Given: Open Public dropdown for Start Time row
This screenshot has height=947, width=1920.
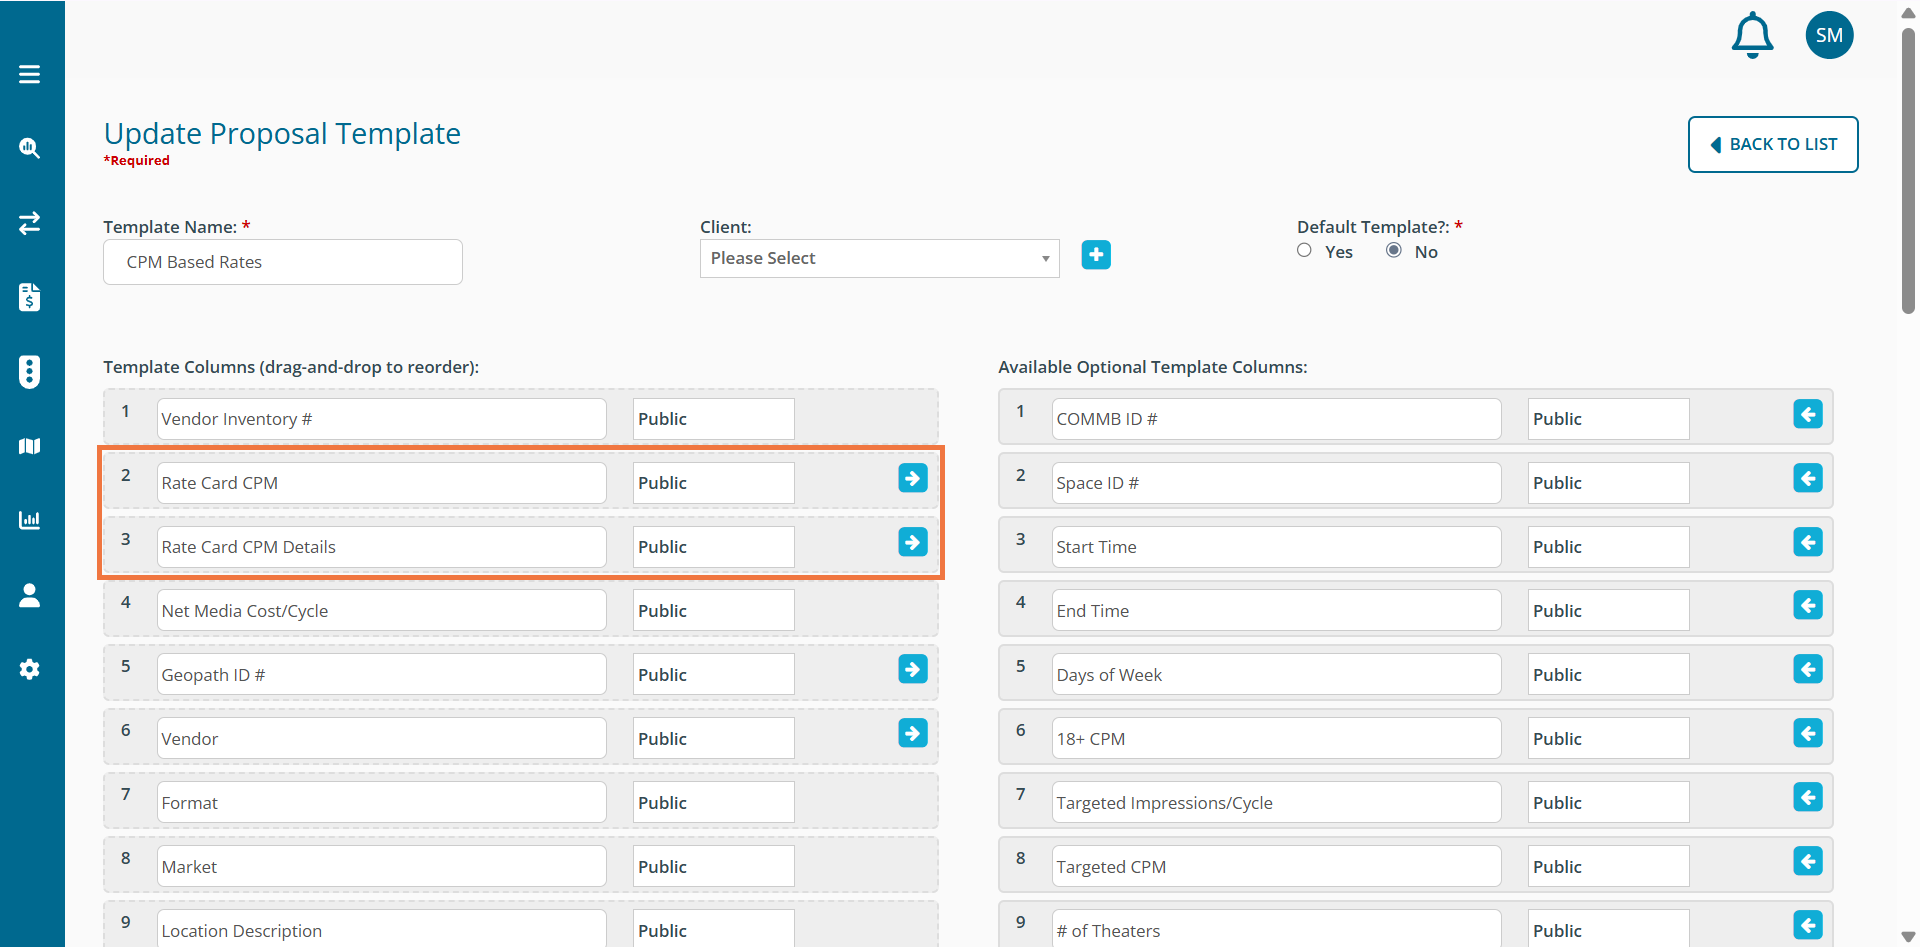Looking at the screenshot, I should click(1607, 547).
